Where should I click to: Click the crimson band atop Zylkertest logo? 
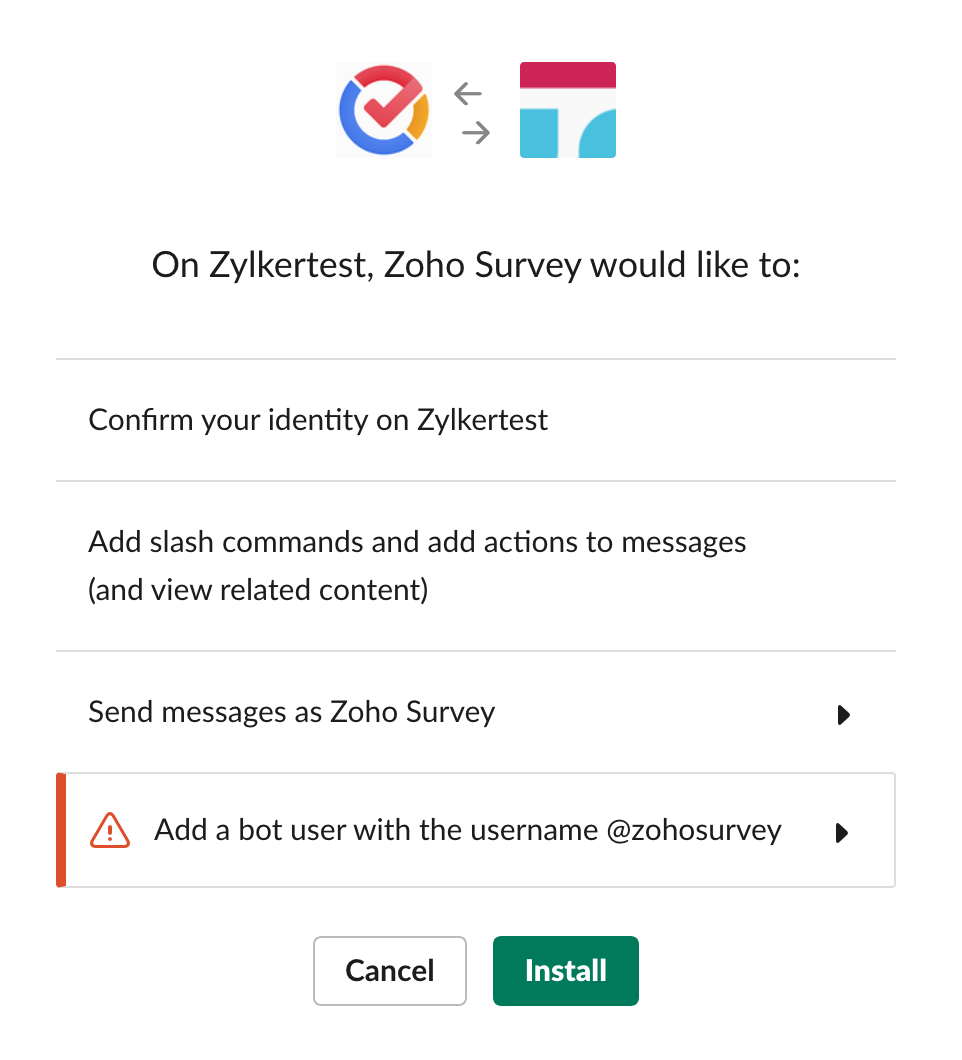pyautogui.click(x=568, y=75)
